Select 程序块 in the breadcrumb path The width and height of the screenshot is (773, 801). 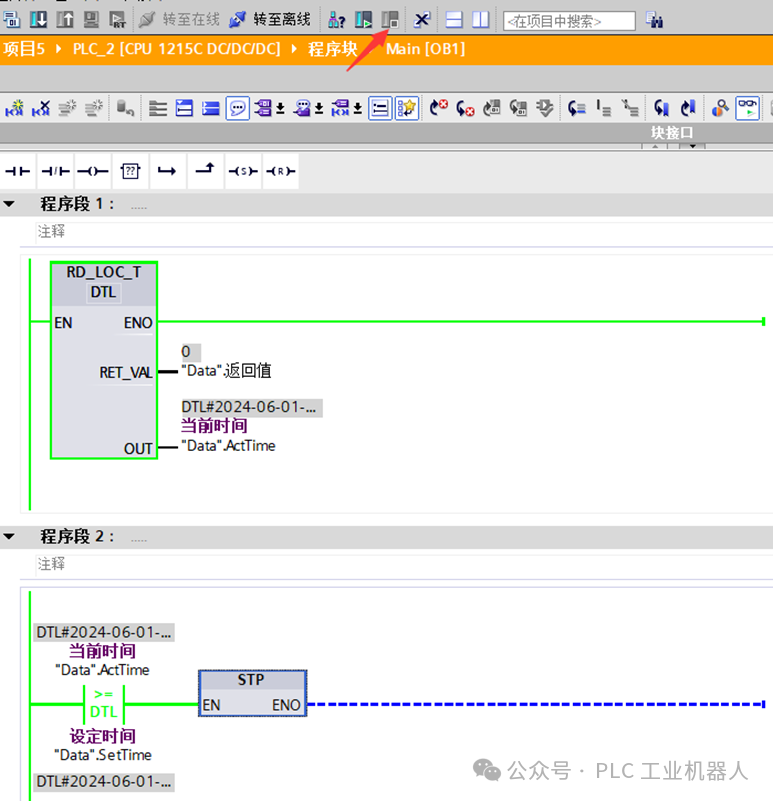[x=333, y=49]
